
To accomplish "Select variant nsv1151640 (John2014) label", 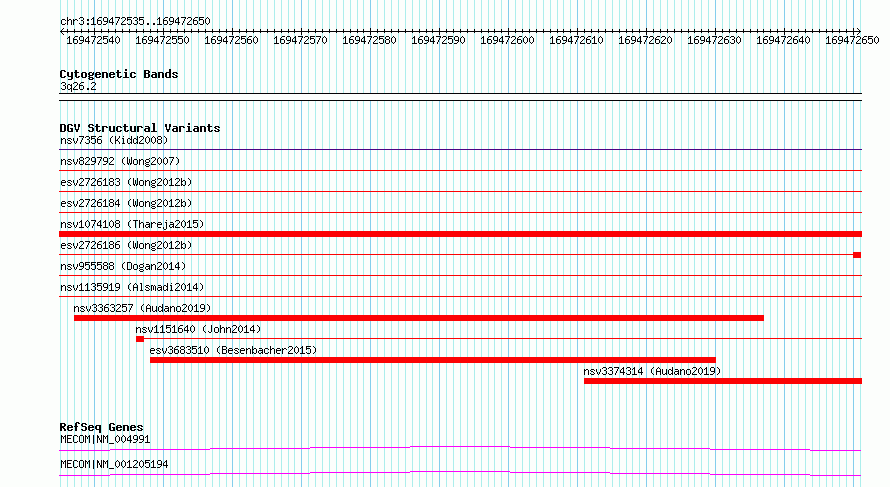I will (x=198, y=329).
